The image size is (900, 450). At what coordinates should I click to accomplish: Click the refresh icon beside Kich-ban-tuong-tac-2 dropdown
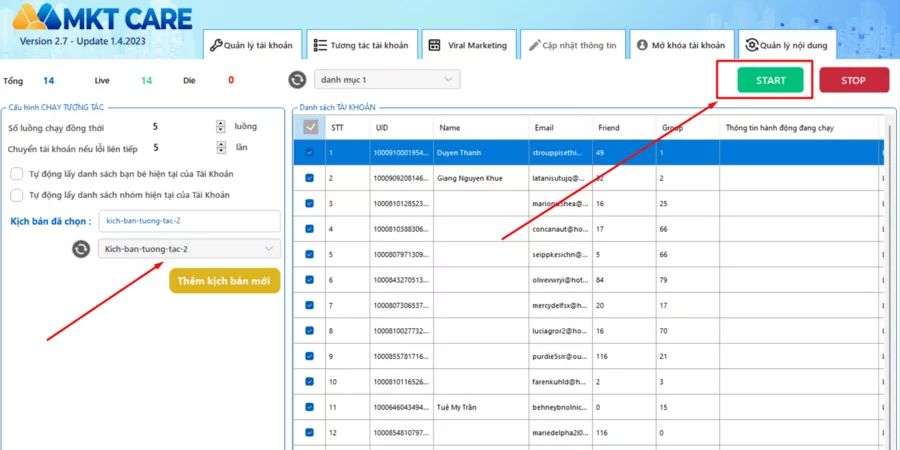81,249
